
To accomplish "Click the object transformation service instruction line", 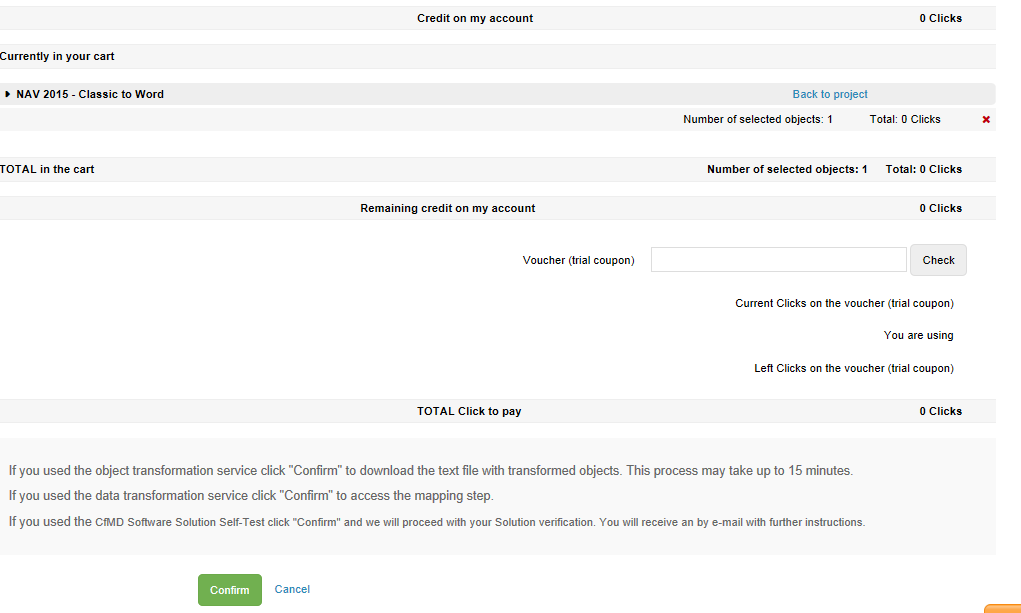I will 430,470.
